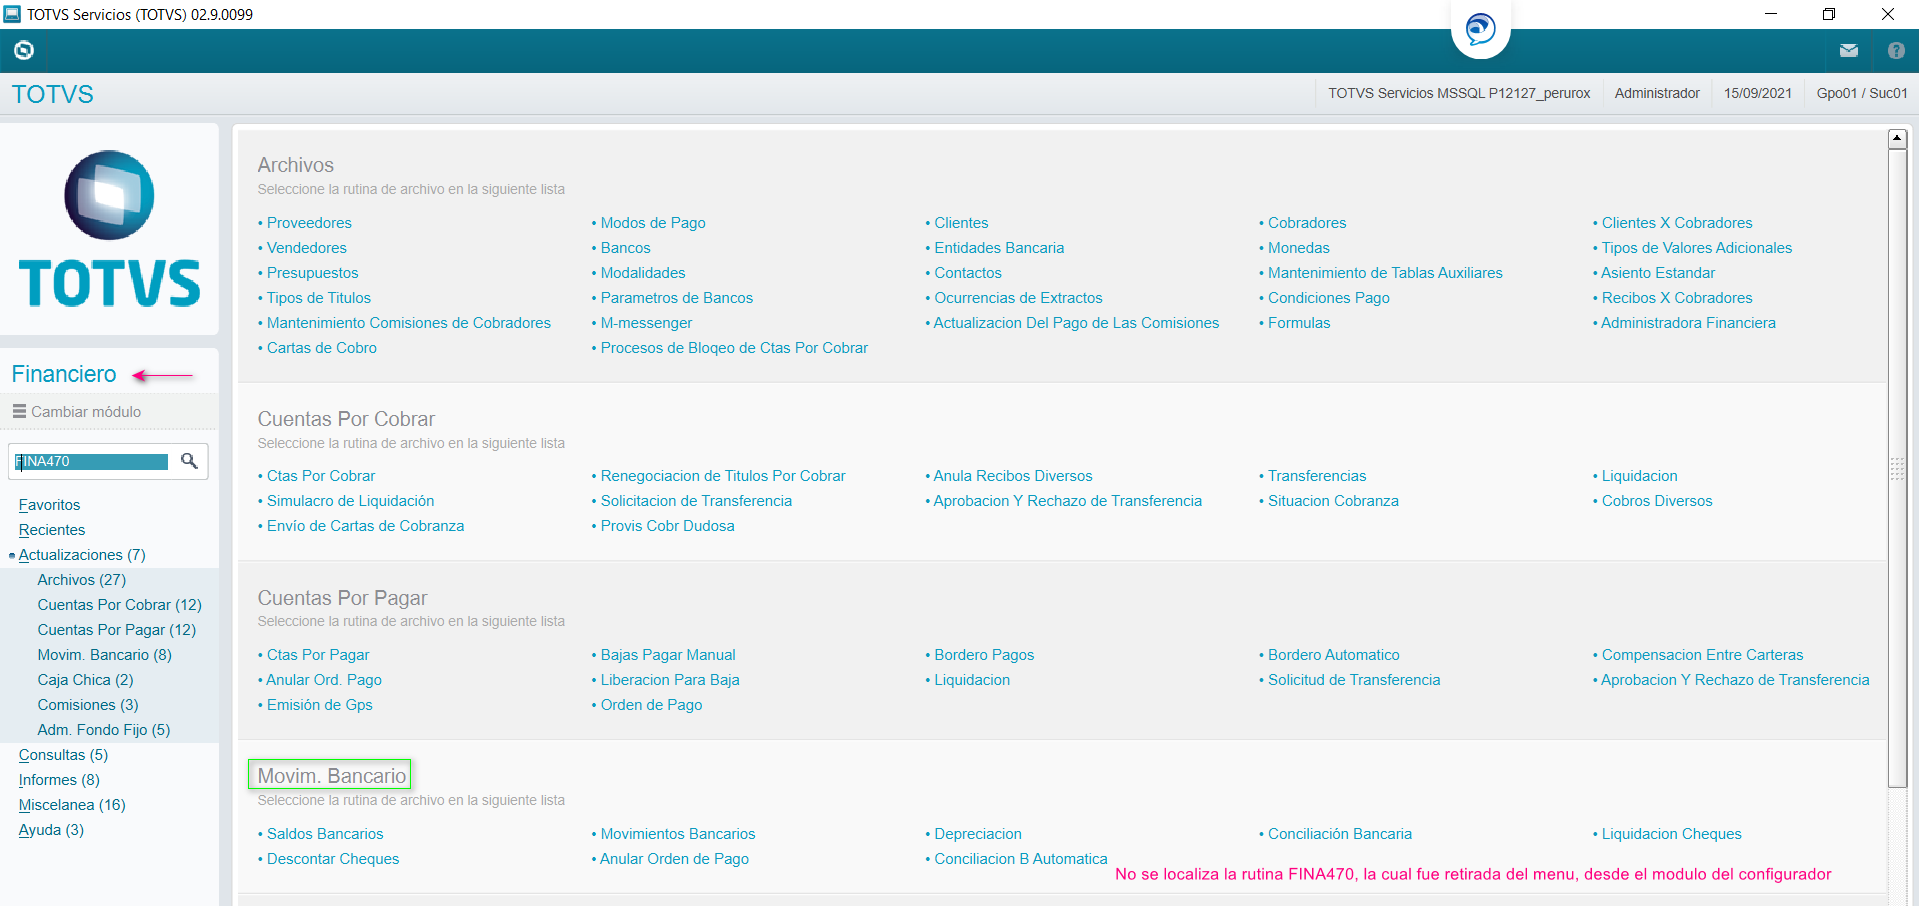Open the Entidades Bancaria routine
The image size is (1919, 906).
(x=999, y=248)
